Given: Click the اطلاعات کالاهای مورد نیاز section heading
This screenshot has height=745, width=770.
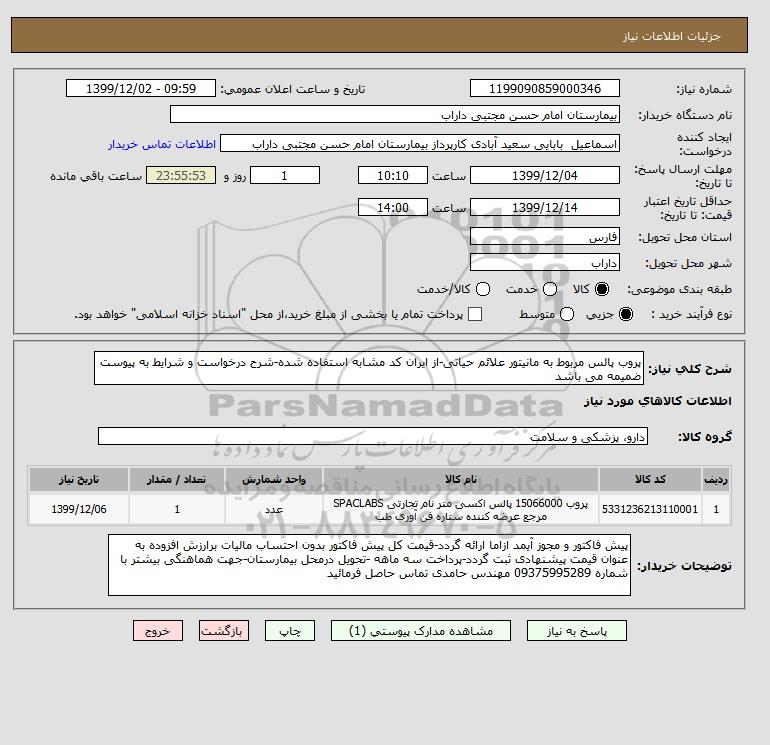Looking at the screenshot, I should (658, 401).
